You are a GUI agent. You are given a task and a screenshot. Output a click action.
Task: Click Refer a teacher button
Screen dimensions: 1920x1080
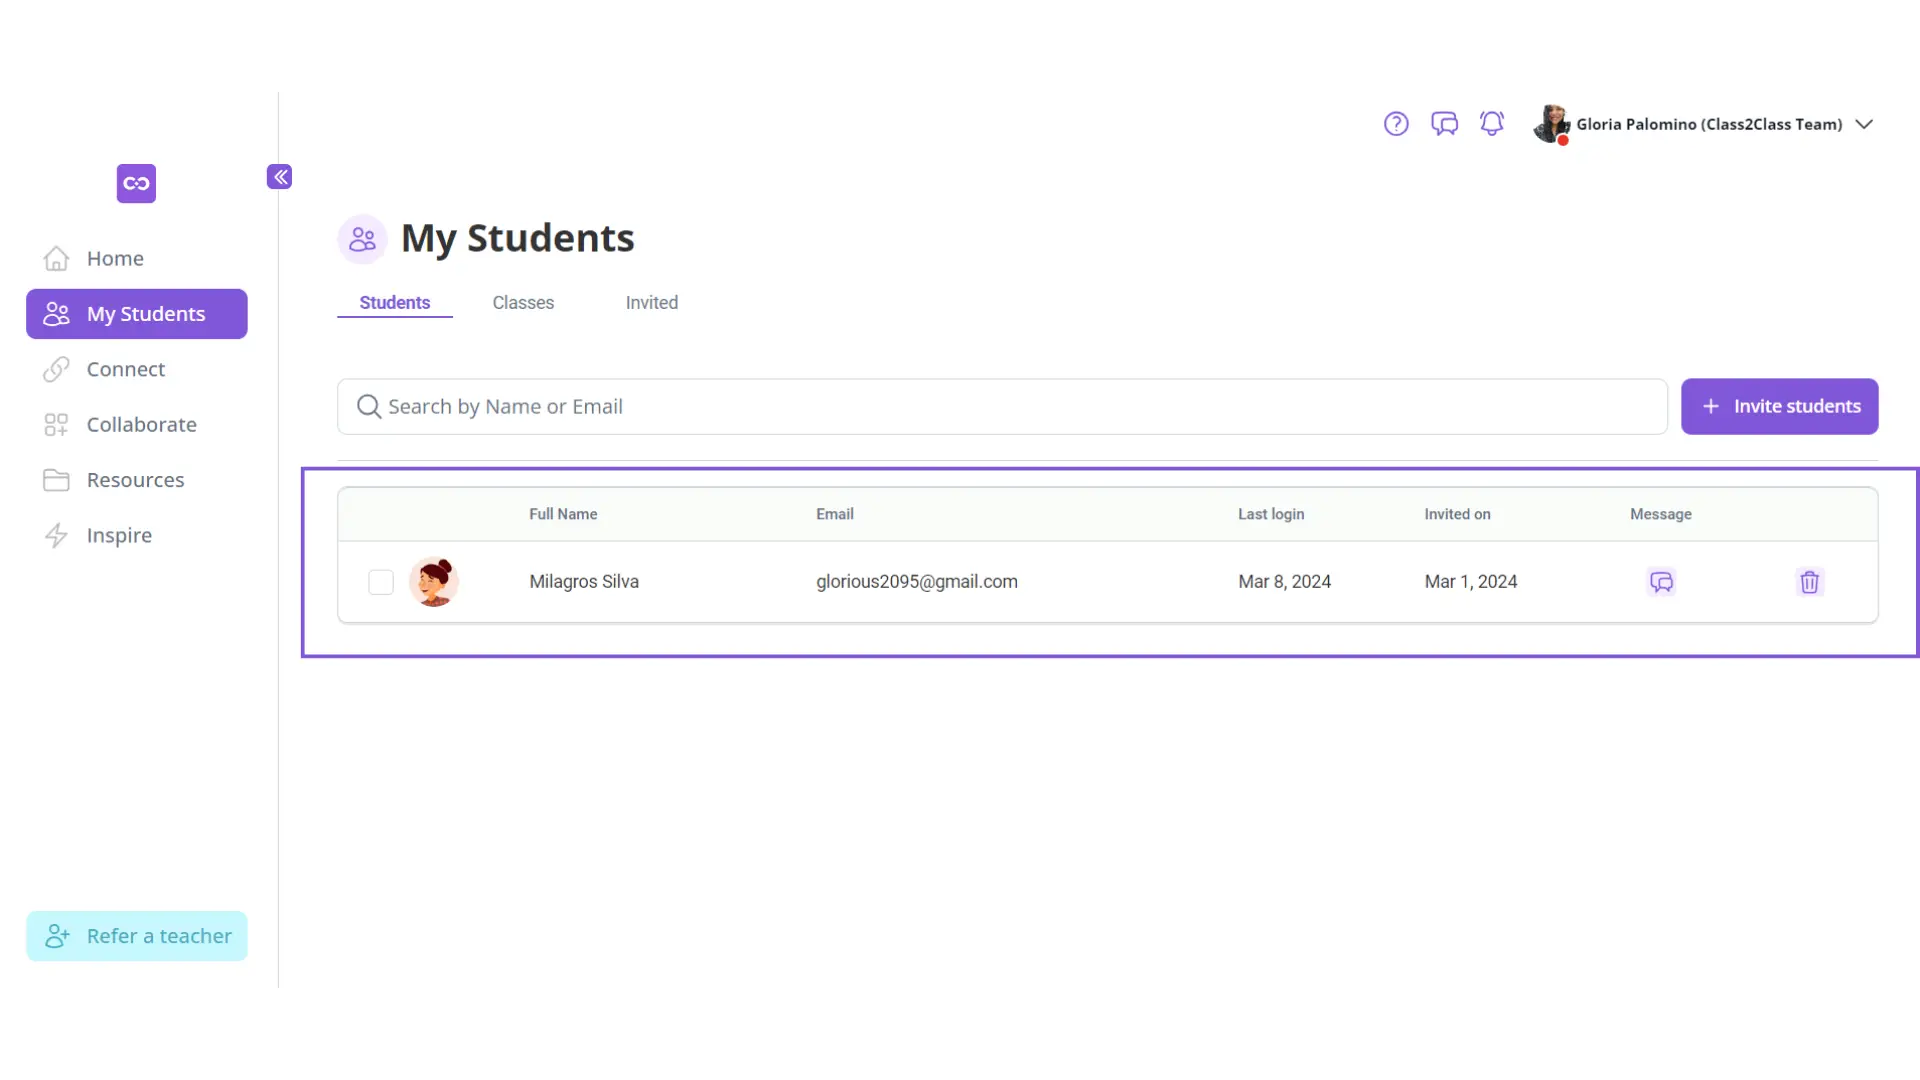pos(137,936)
